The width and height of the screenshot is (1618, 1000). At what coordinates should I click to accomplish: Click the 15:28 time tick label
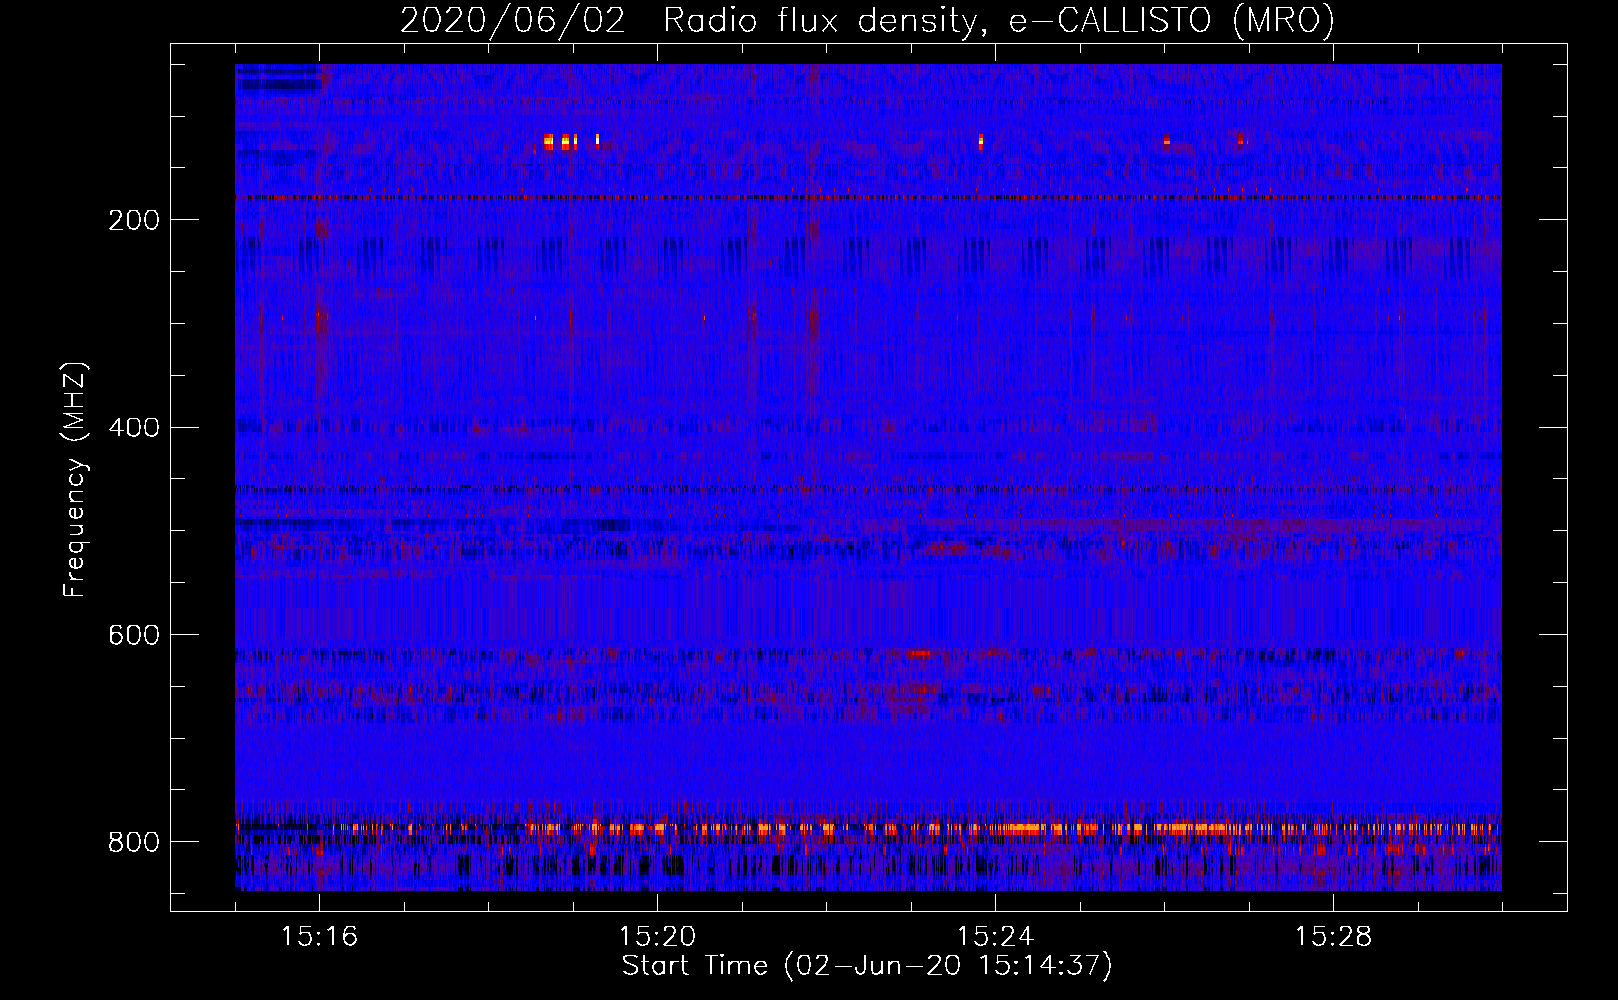pos(1333,937)
